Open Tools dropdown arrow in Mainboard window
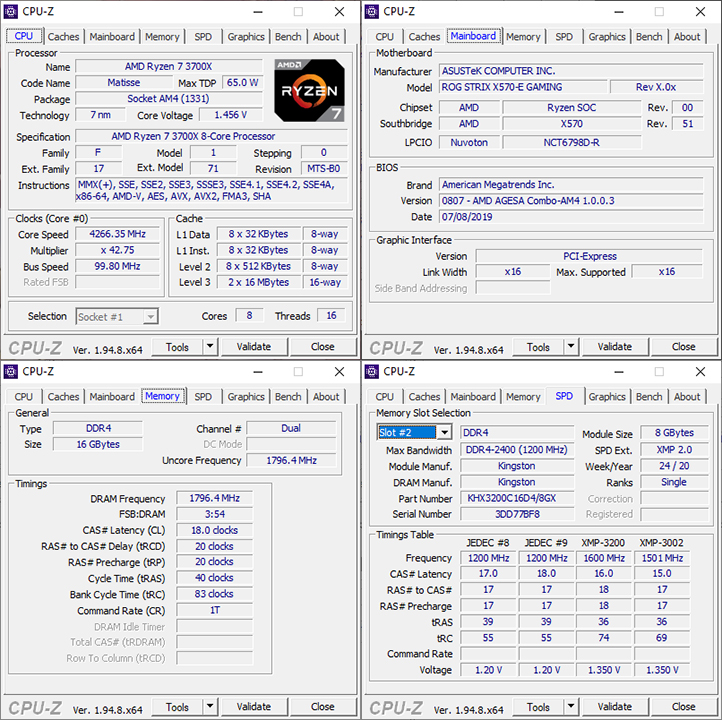Screen dimensions: 722x720 pos(571,346)
